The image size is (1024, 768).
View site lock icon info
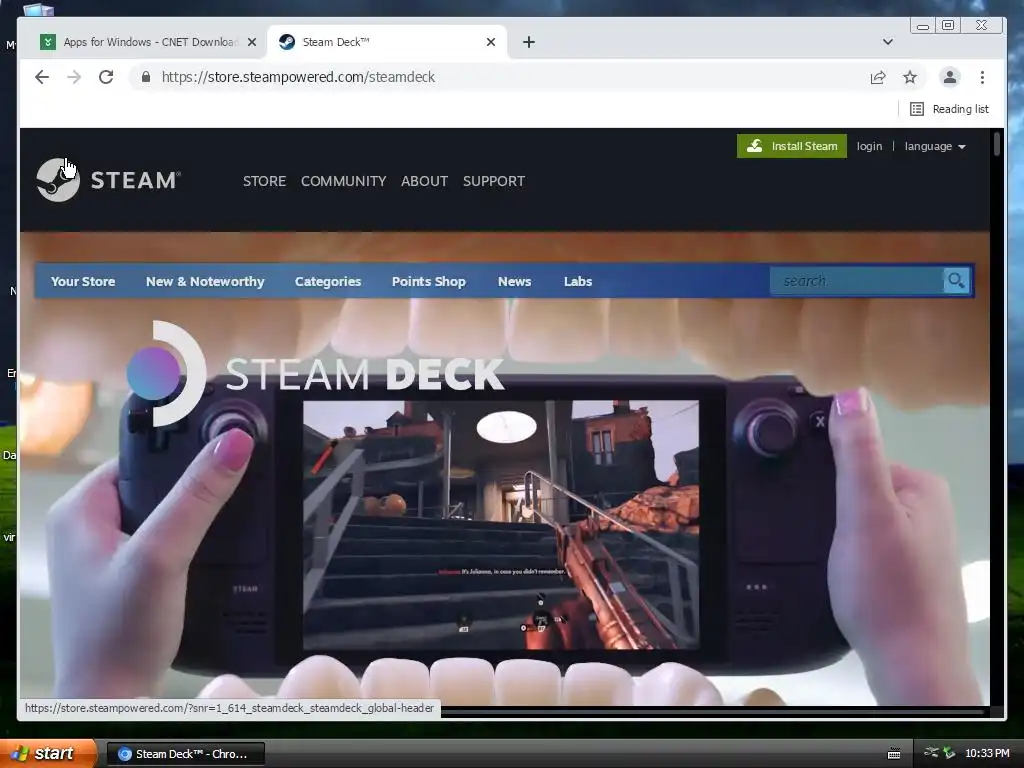point(146,77)
